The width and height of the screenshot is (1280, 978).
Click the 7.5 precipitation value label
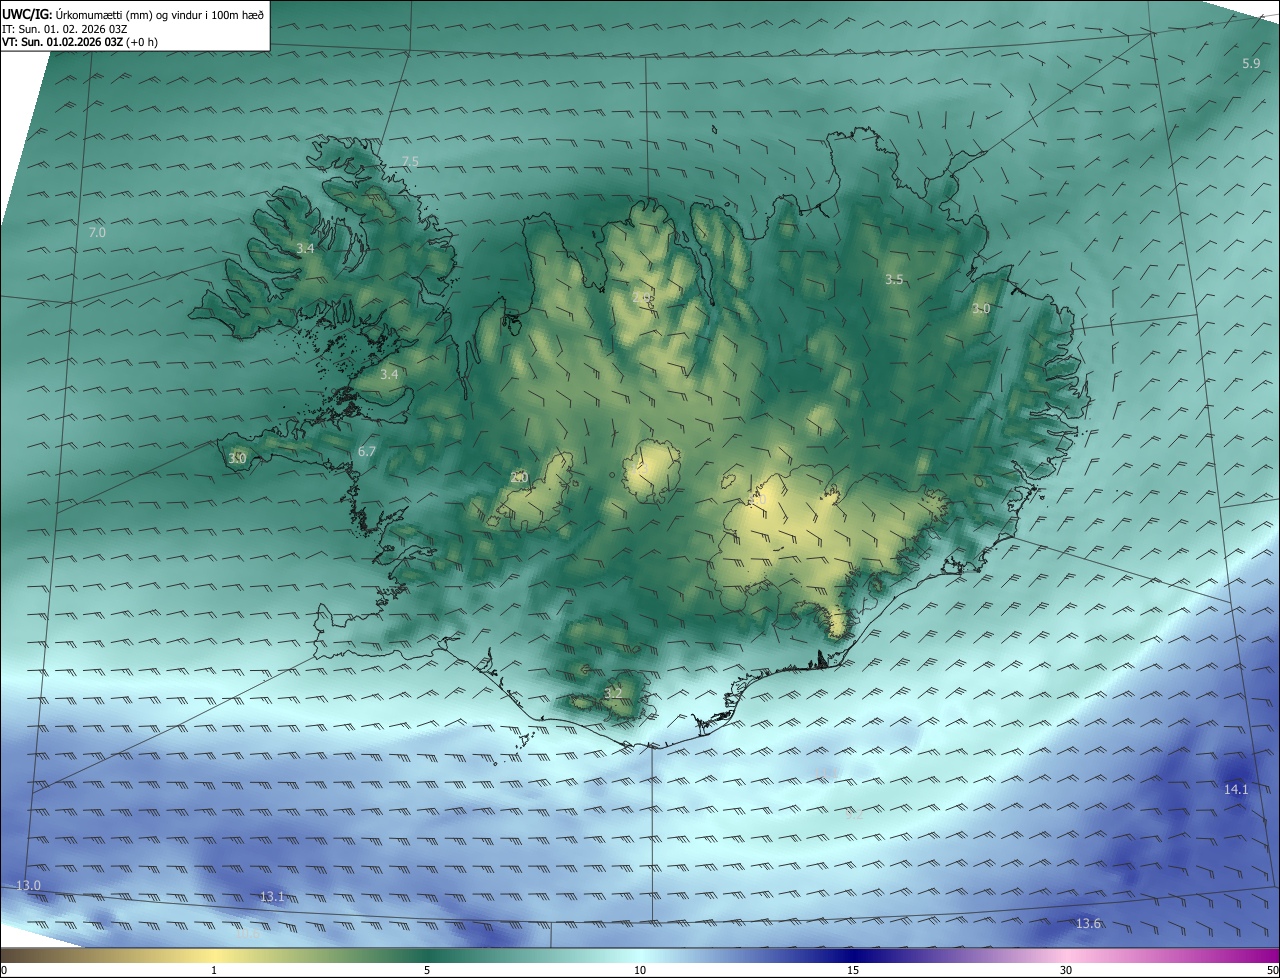pyautogui.click(x=410, y=161)
